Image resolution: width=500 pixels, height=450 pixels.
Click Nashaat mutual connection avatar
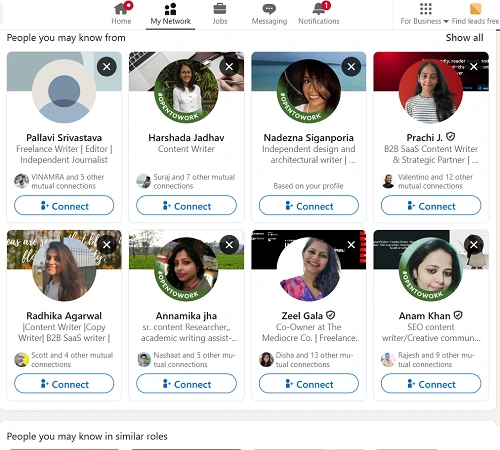pyautogui.click(x=144, y=359)
